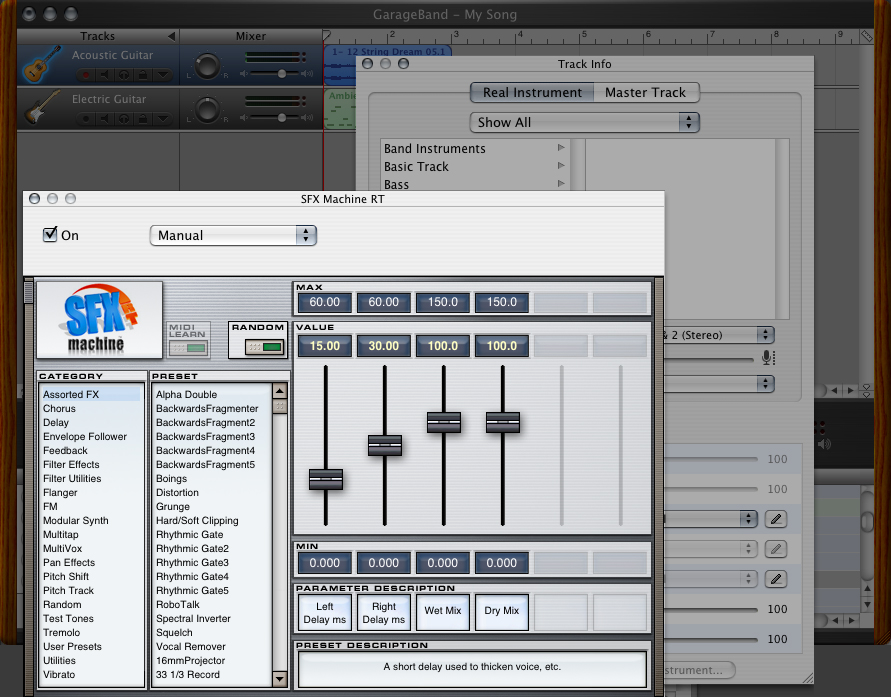Uncheck the On checkbox

tap(50, 235)
